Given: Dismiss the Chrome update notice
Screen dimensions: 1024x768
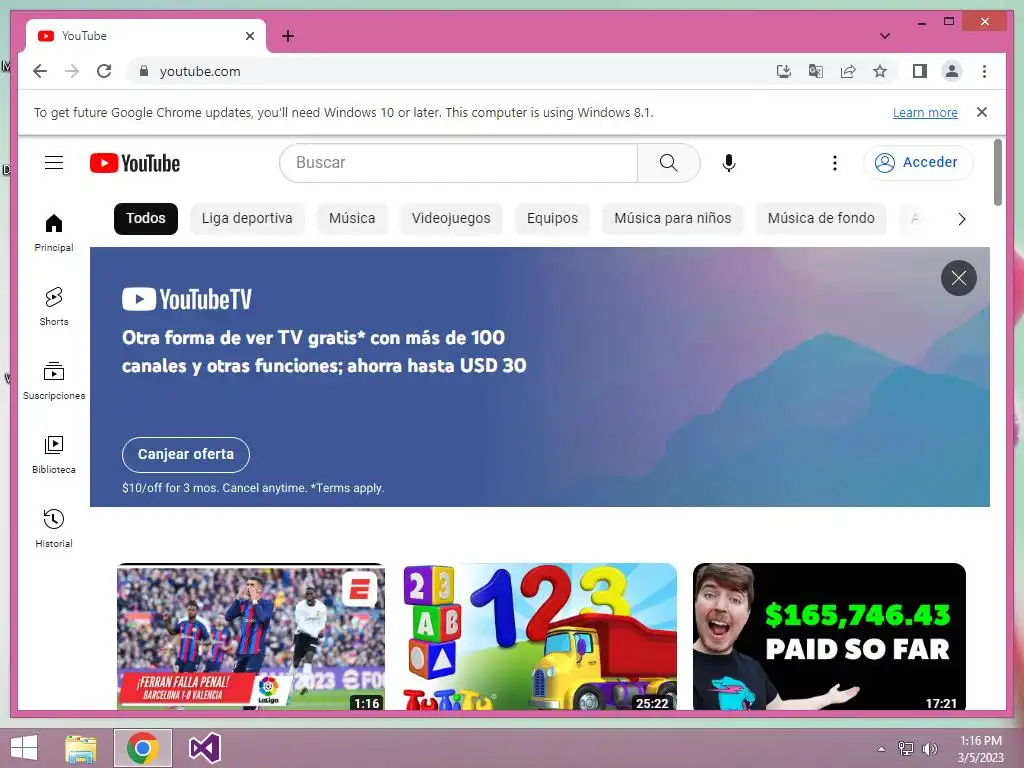Looking at the screenshot, I should (982, 112).
